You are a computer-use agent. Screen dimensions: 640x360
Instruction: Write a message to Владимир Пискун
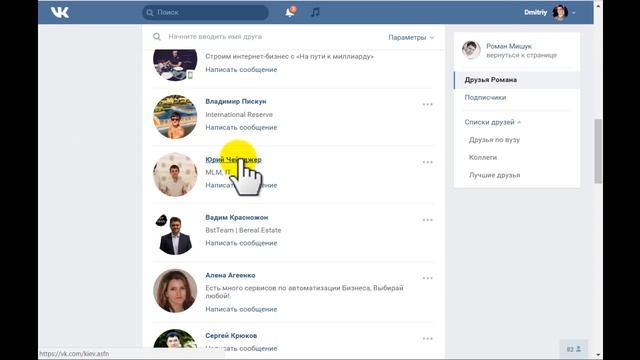point(241,127)
